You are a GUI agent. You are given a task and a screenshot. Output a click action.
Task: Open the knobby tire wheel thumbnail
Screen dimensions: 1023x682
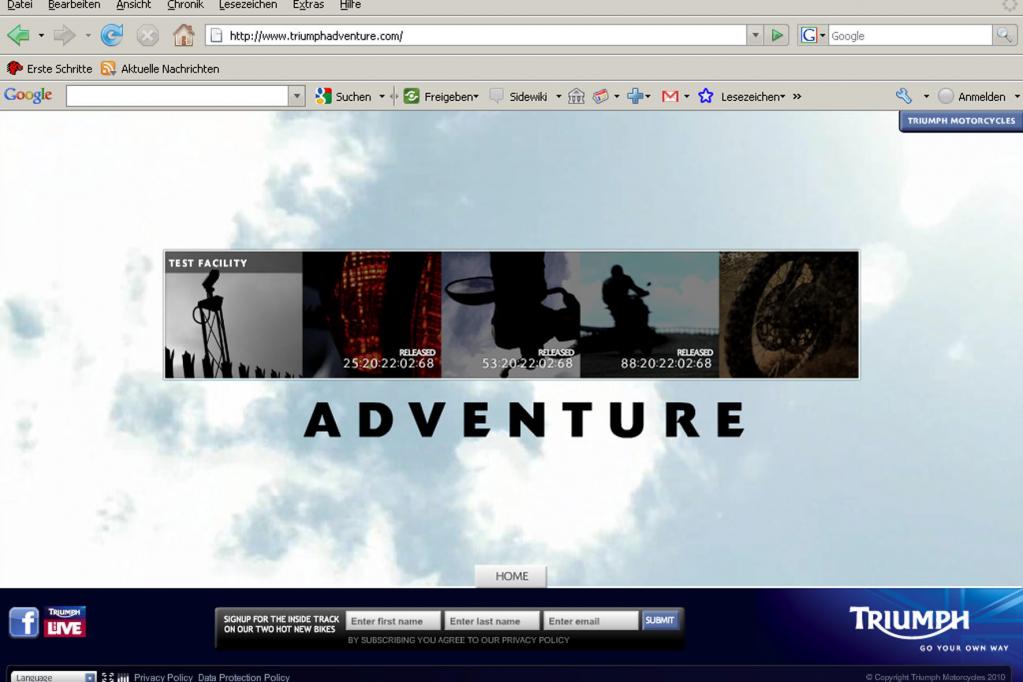pyautogui.click(x=789, y=315)
